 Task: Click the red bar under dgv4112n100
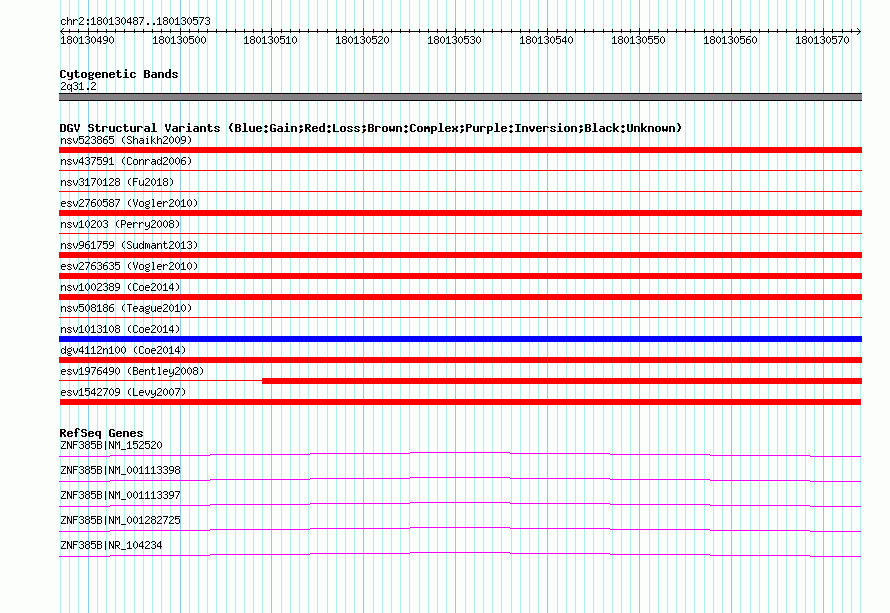tap(460, 360)
